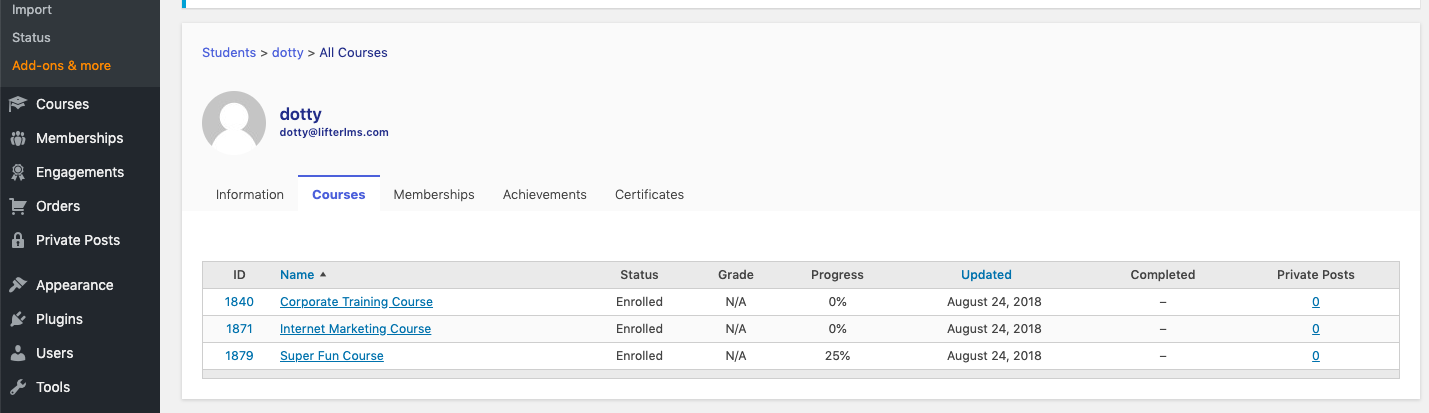Click the Tools wrench icon
Viewport: 1429px width, 413px height.
pyautogui.click(x=17, y=387)
